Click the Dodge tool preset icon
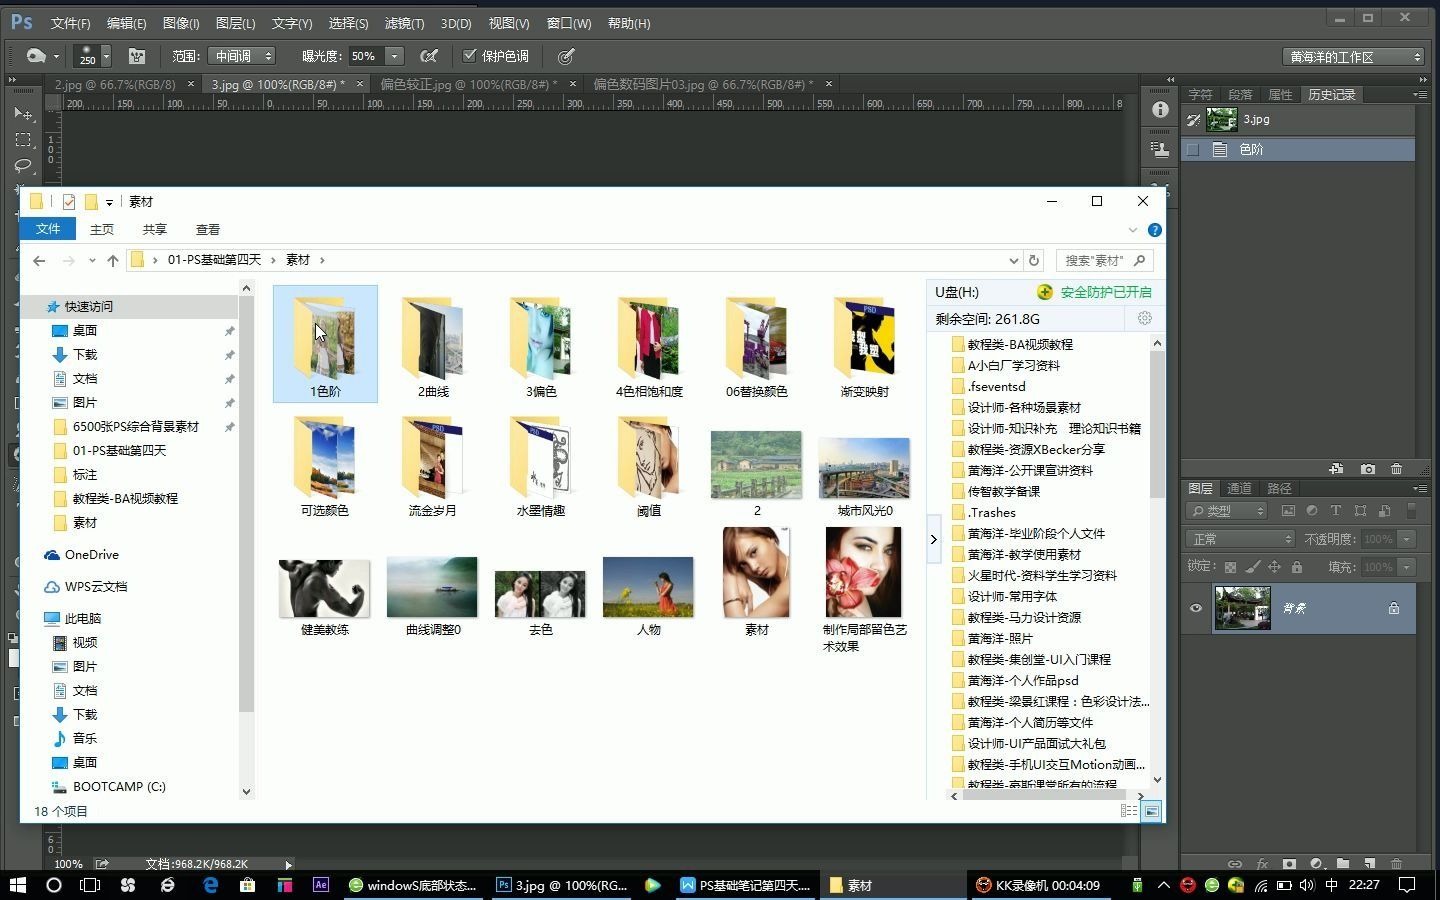This screenshot has height=900, width=1440. pyautogui.click(x=36, y=56)
